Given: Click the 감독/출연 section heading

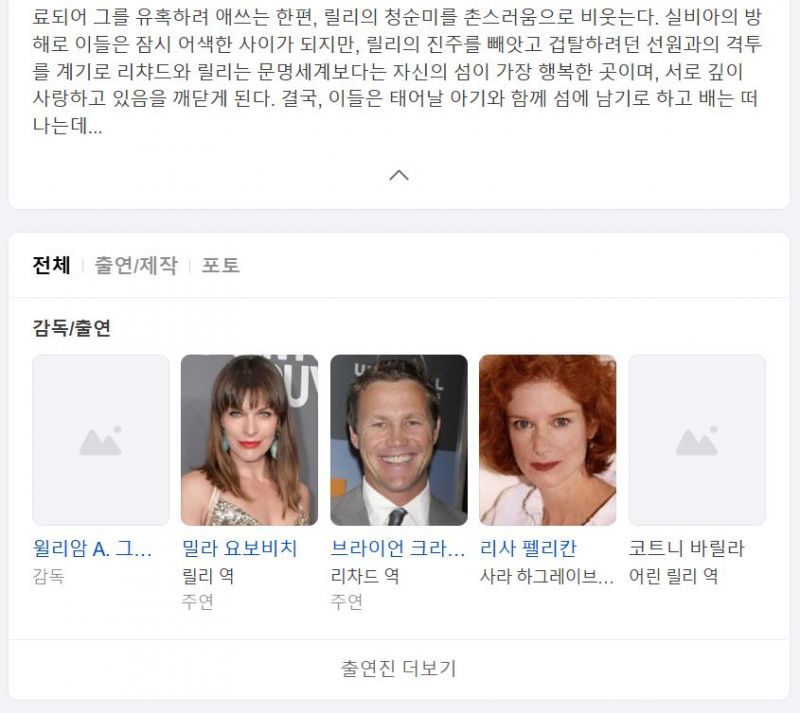Looking at the screenshot, I should 71,328.
